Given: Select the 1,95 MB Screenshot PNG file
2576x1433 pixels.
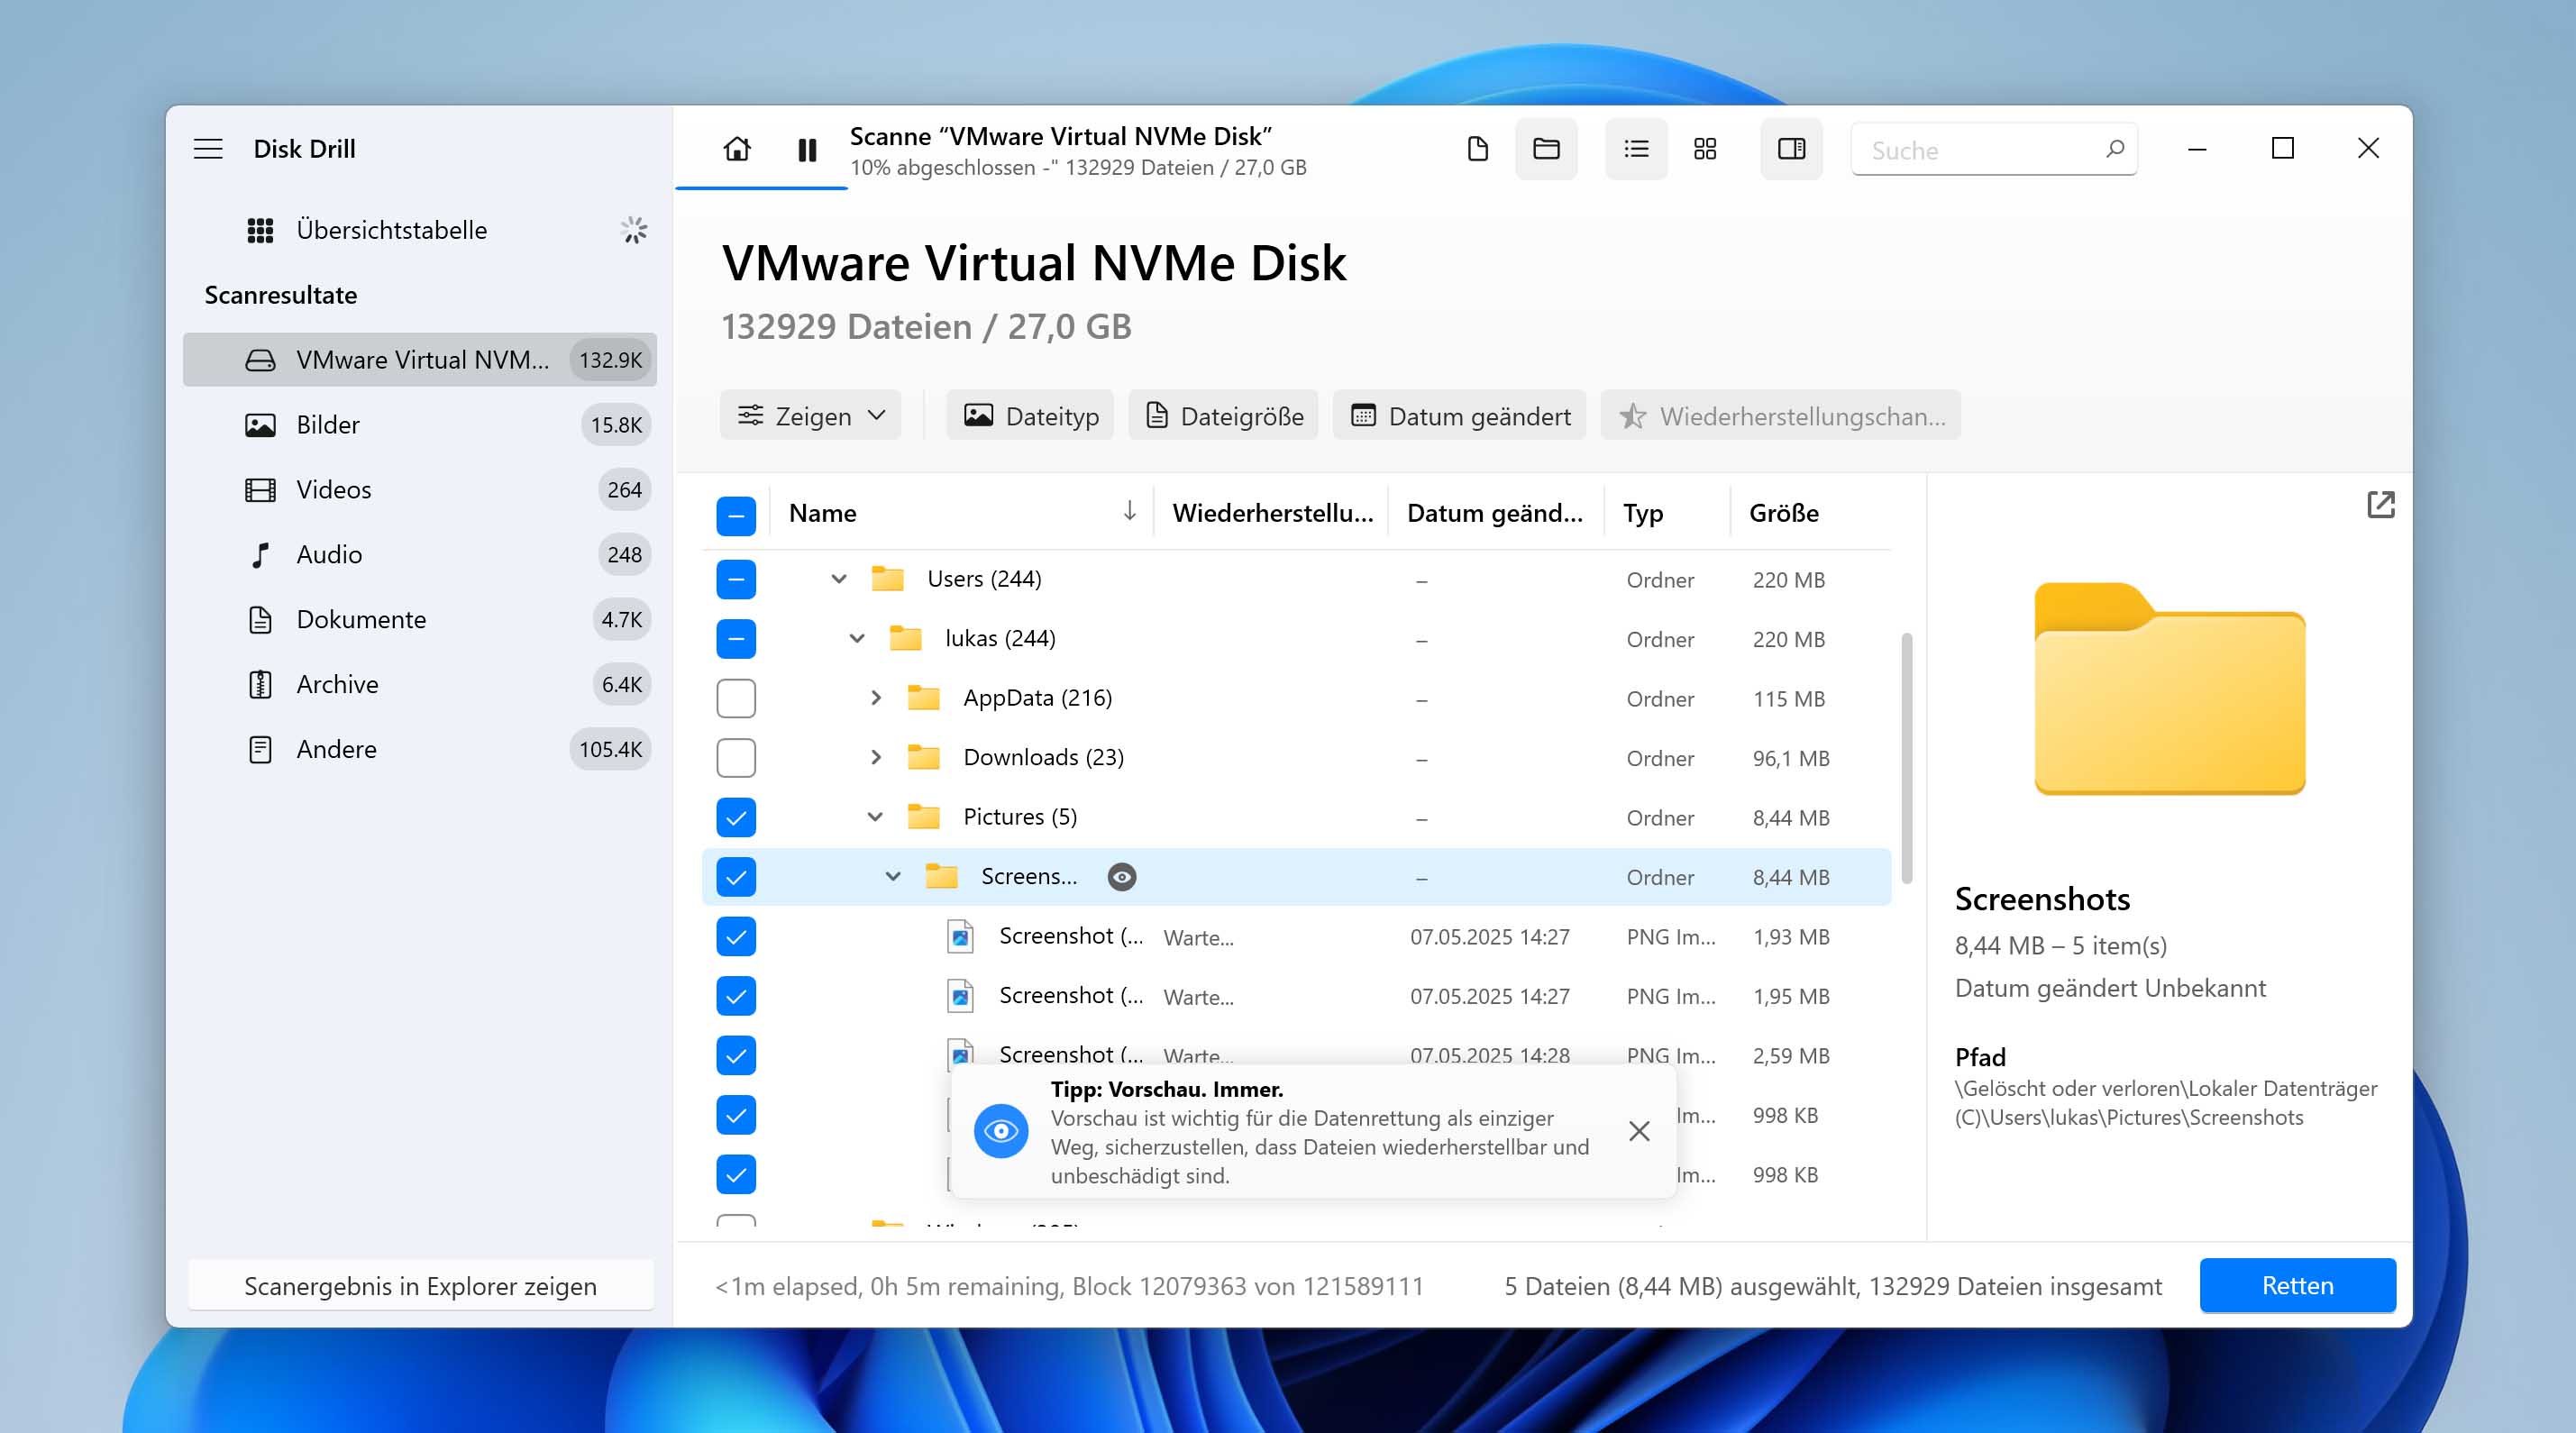Looking at the screenshot, I should pos(1296,996).
